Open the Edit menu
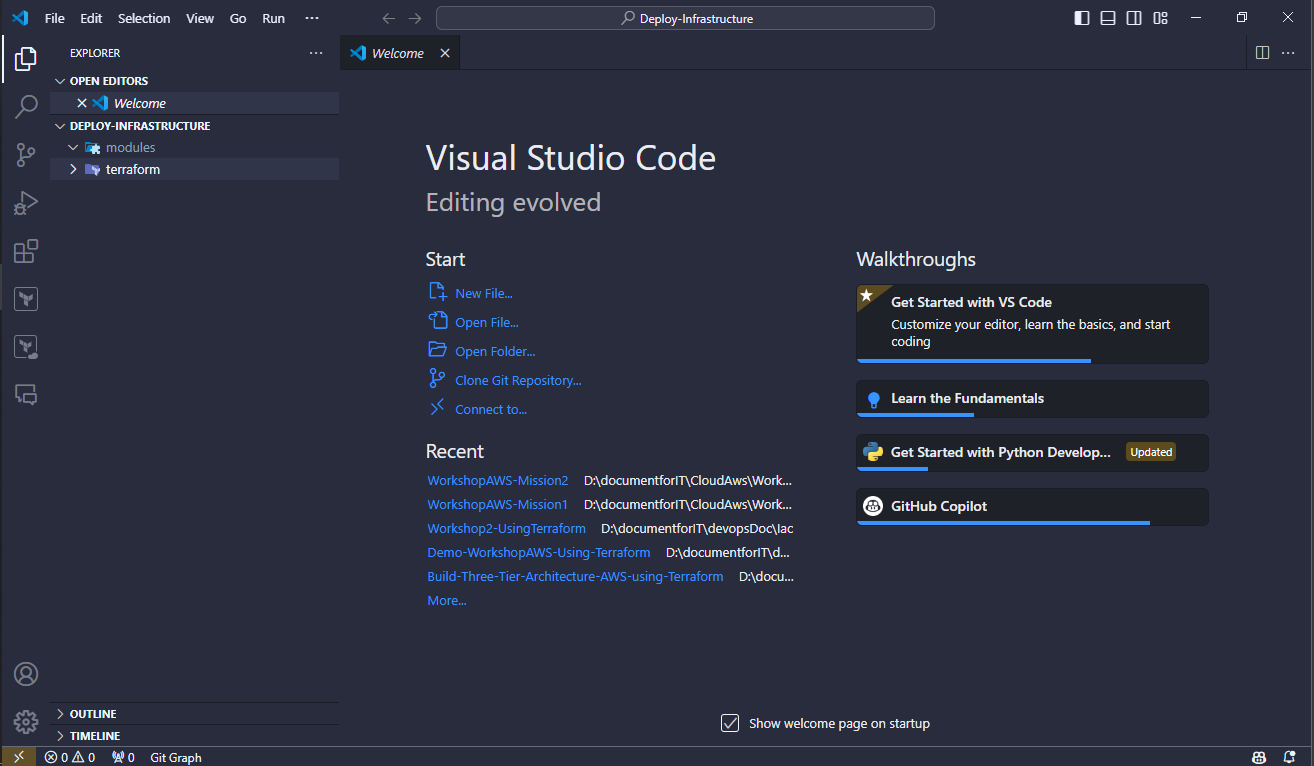The image size is (1314, 766). tap(91, 18)
